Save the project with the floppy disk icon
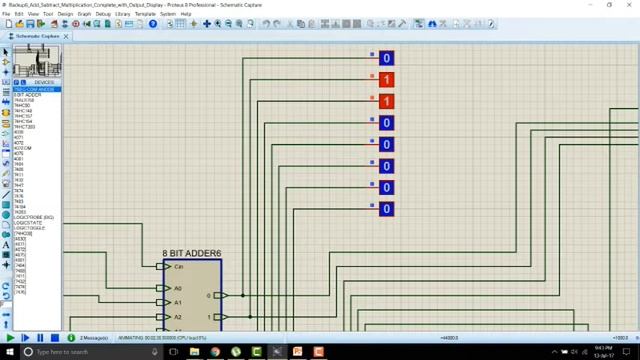 pyautogui.click(x=30, y=24)
